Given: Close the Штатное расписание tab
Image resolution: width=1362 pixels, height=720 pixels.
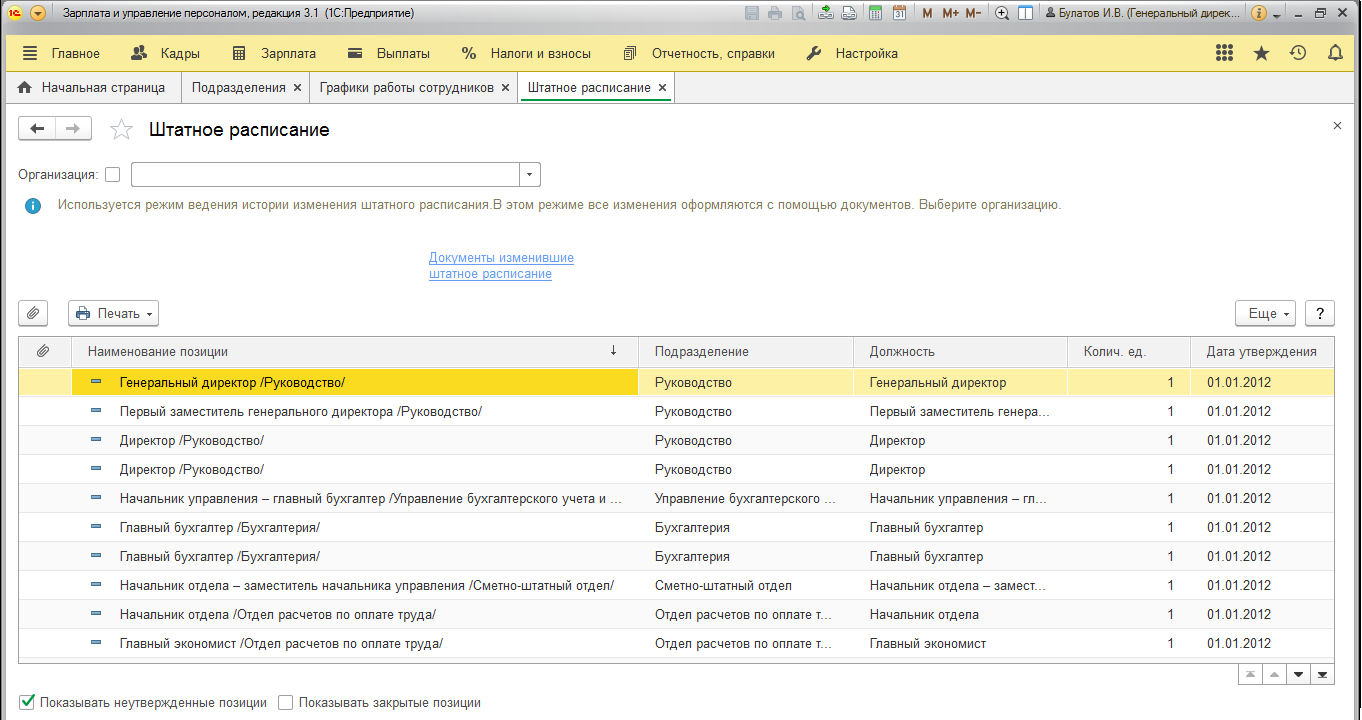Looking at the screenshot, I should tap(662, 88).
